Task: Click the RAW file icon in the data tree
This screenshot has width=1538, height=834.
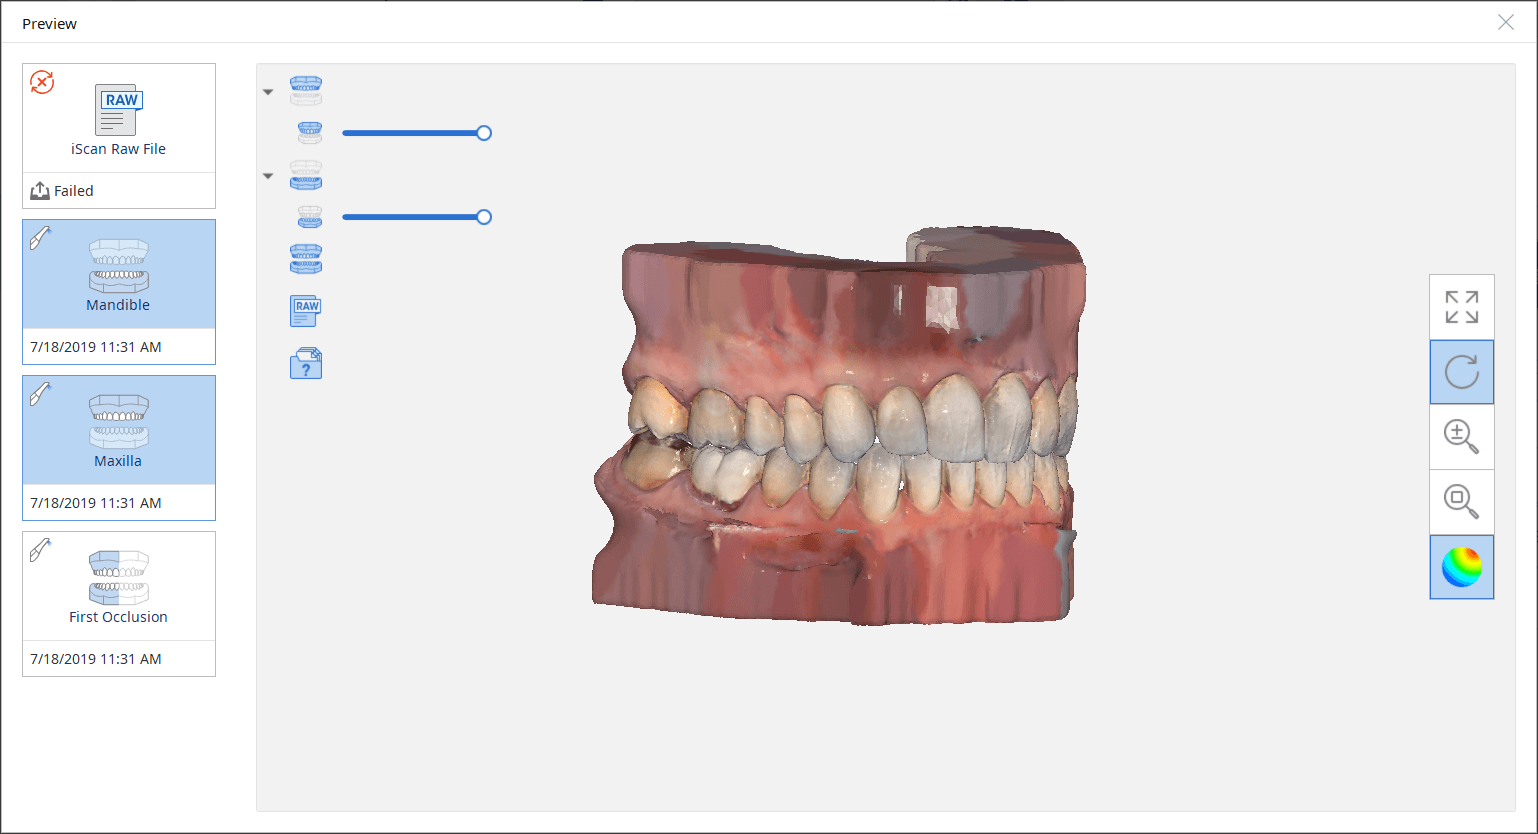Action: coord(306,311)
